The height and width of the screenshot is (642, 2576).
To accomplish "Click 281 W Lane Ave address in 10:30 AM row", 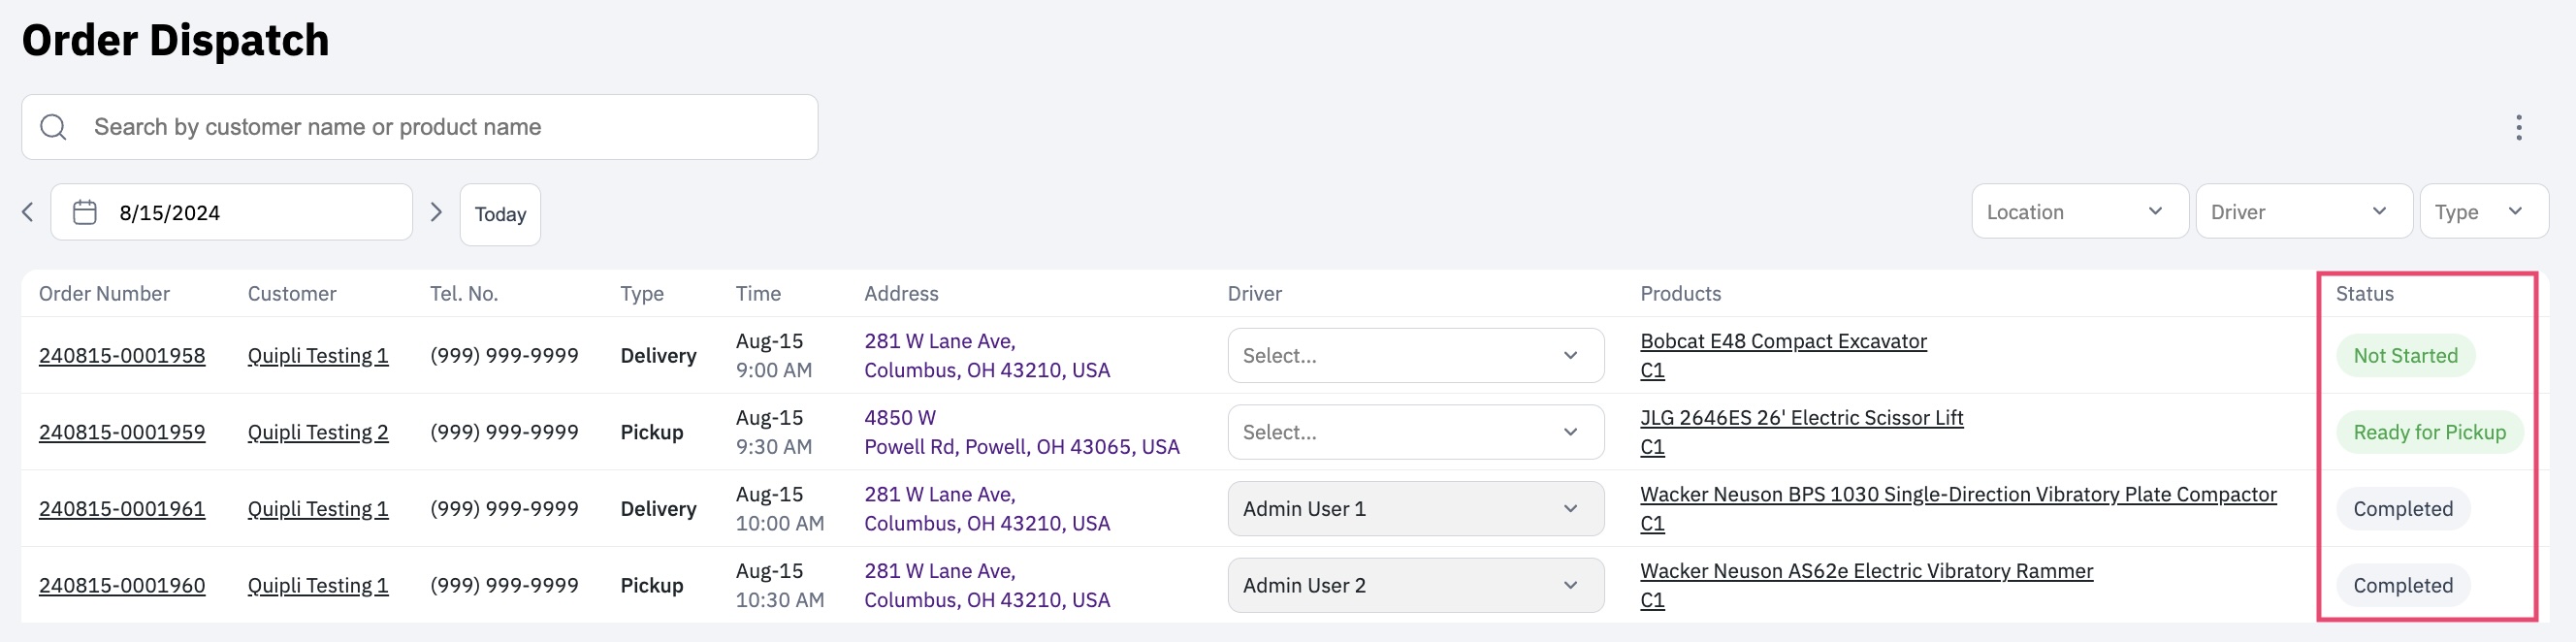I will point(987,585).
